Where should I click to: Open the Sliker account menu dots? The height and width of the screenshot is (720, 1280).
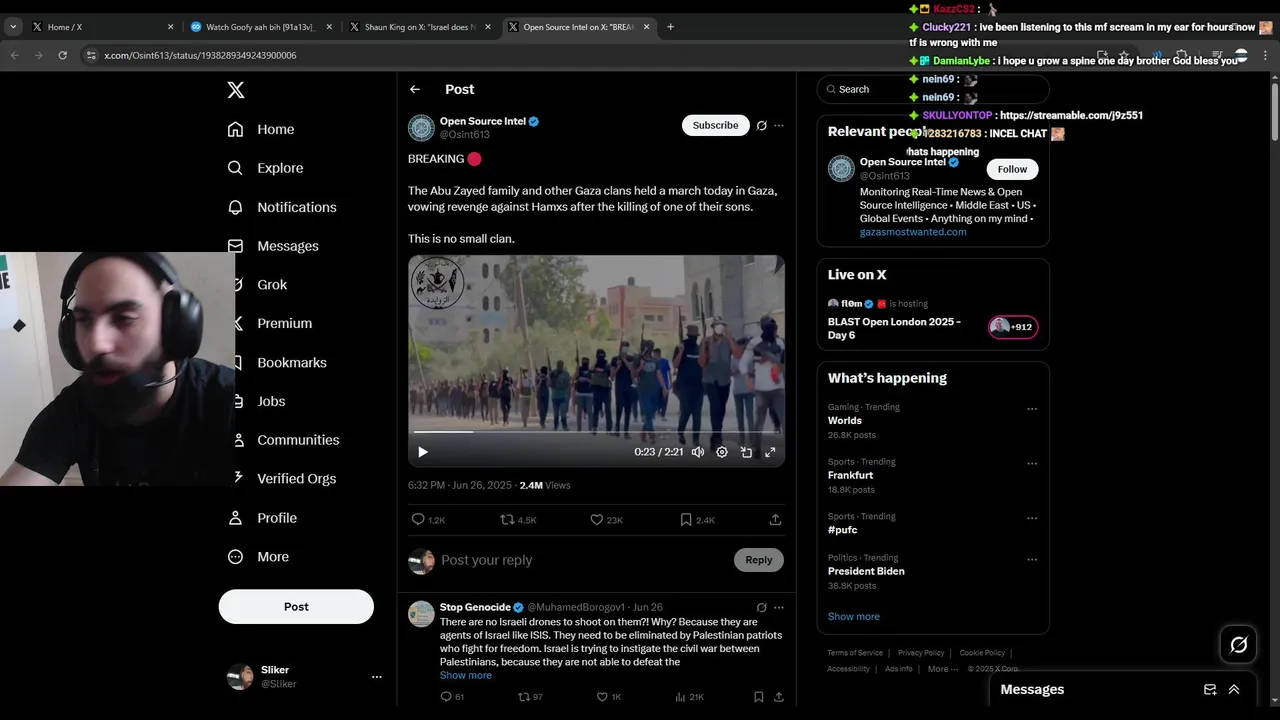pyautogui.click(x=377, y=677)
